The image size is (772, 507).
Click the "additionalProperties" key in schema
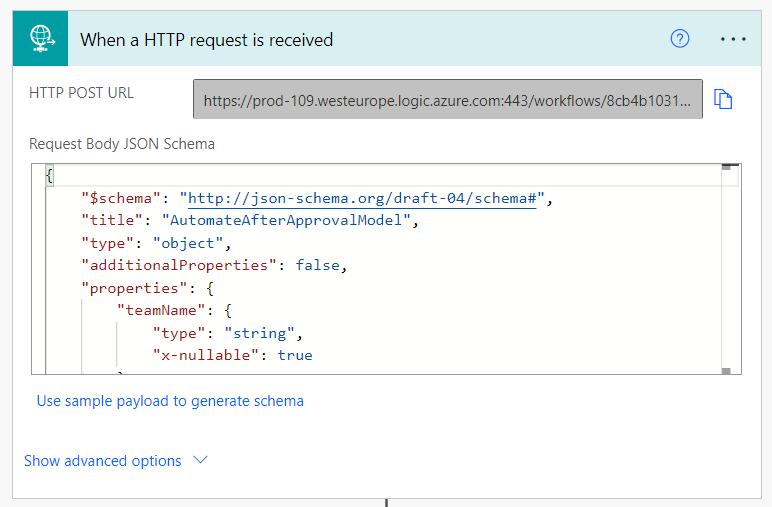(x=179, y=265)
